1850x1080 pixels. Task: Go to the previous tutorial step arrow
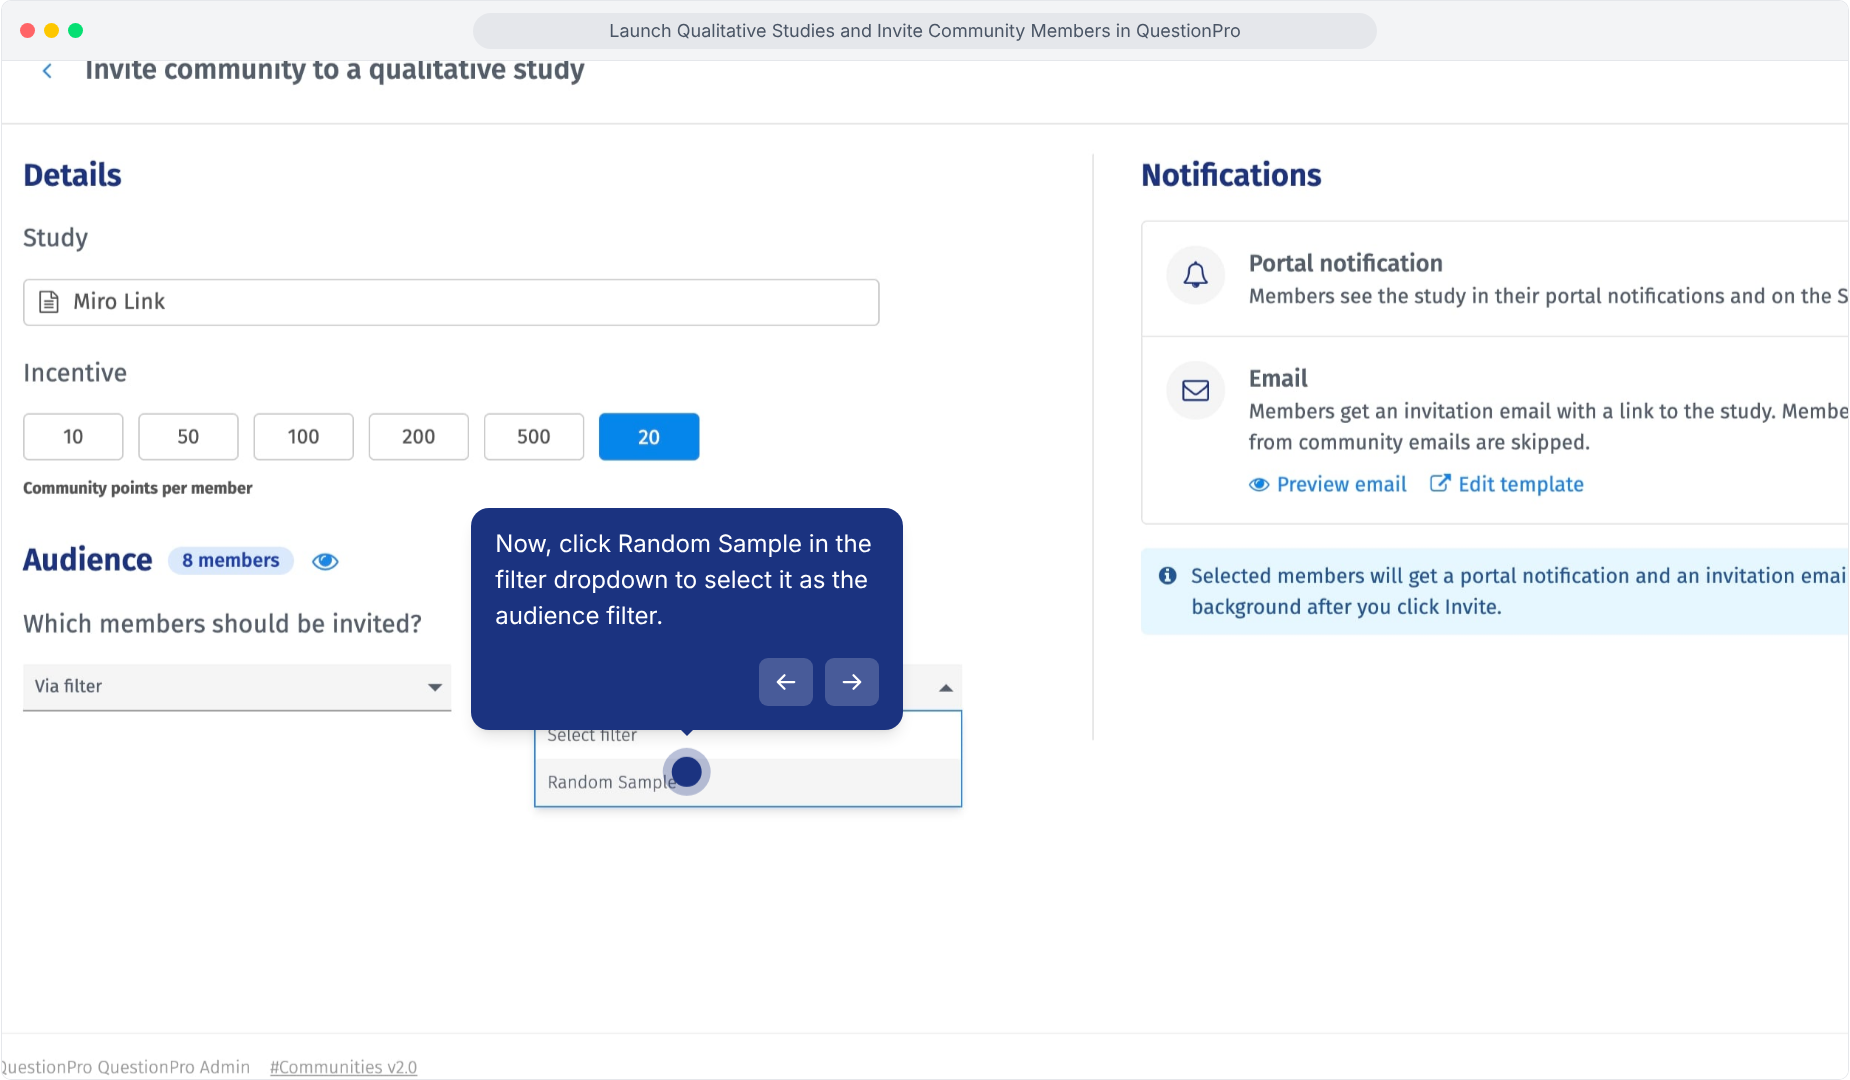[x=786, y=682]
